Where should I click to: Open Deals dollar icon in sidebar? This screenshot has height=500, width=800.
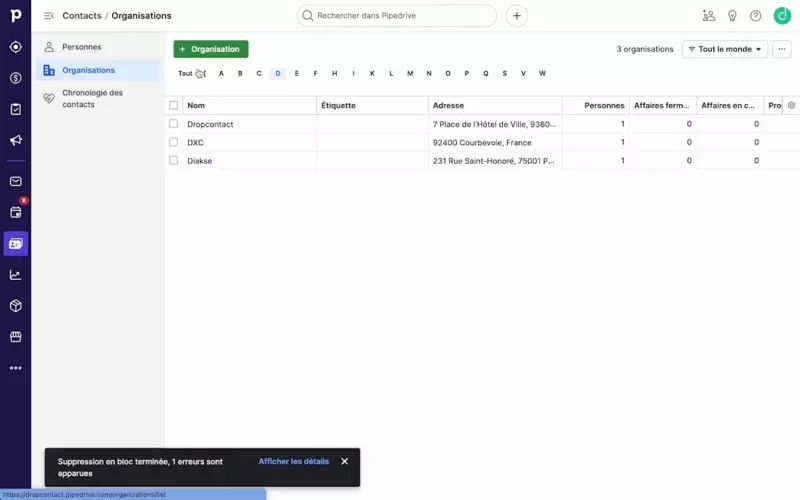coord(15,78)
